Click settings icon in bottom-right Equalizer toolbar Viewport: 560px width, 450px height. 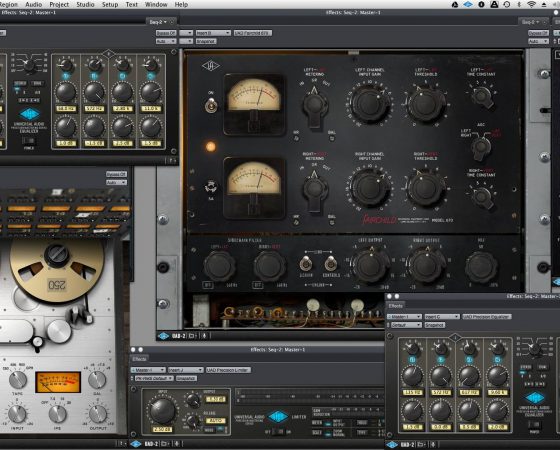tap(433, 445)
